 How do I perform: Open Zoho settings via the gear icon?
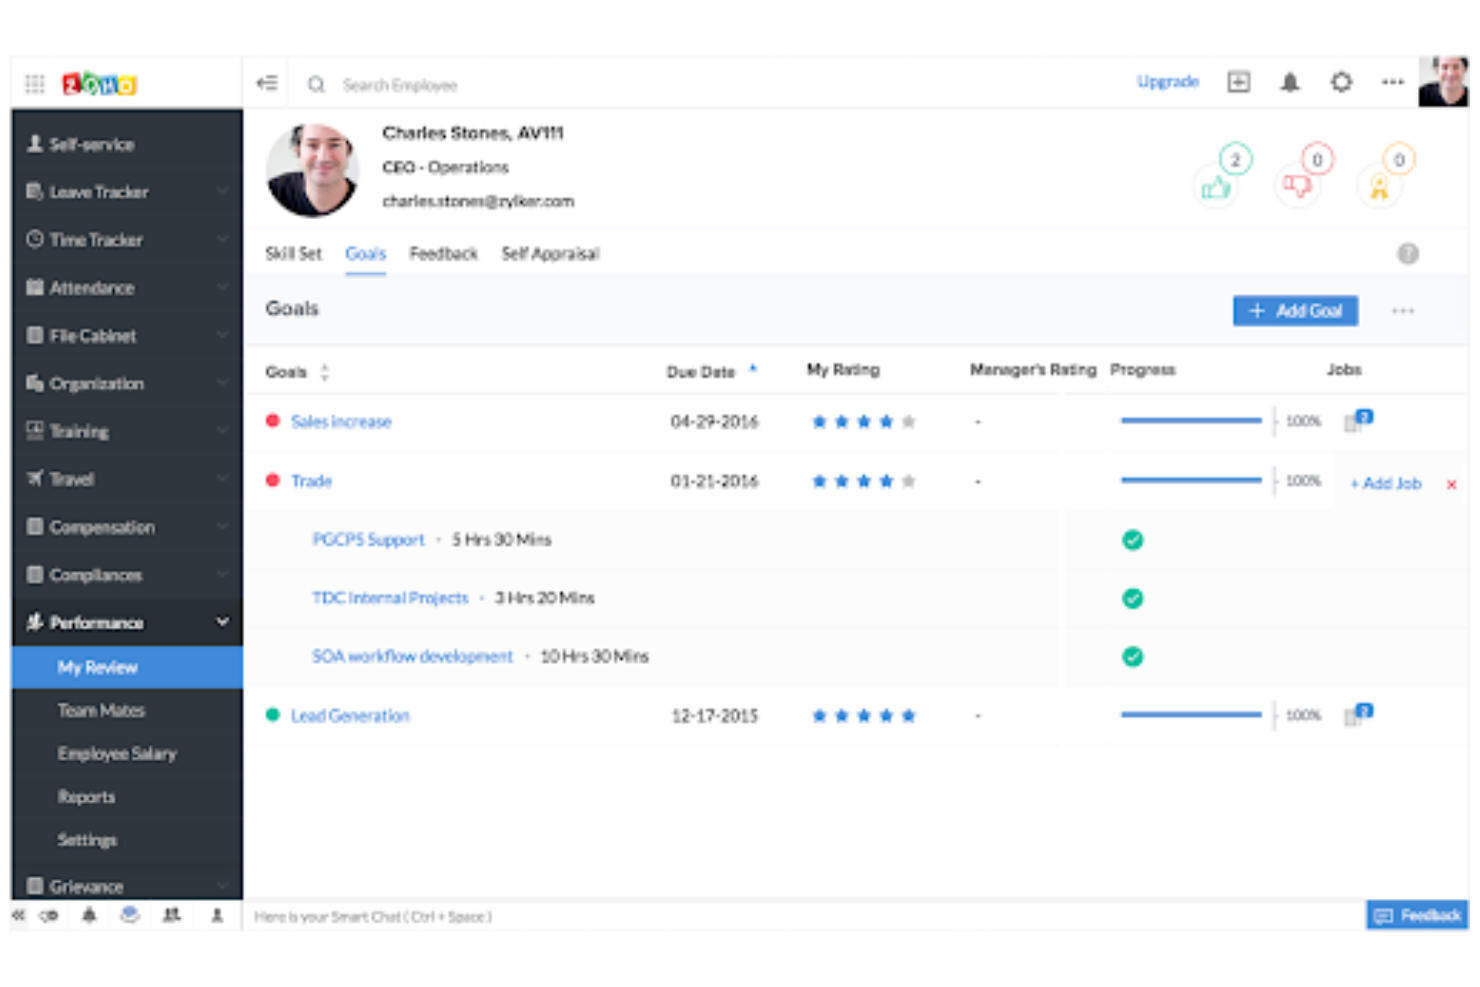[1341, 82]
